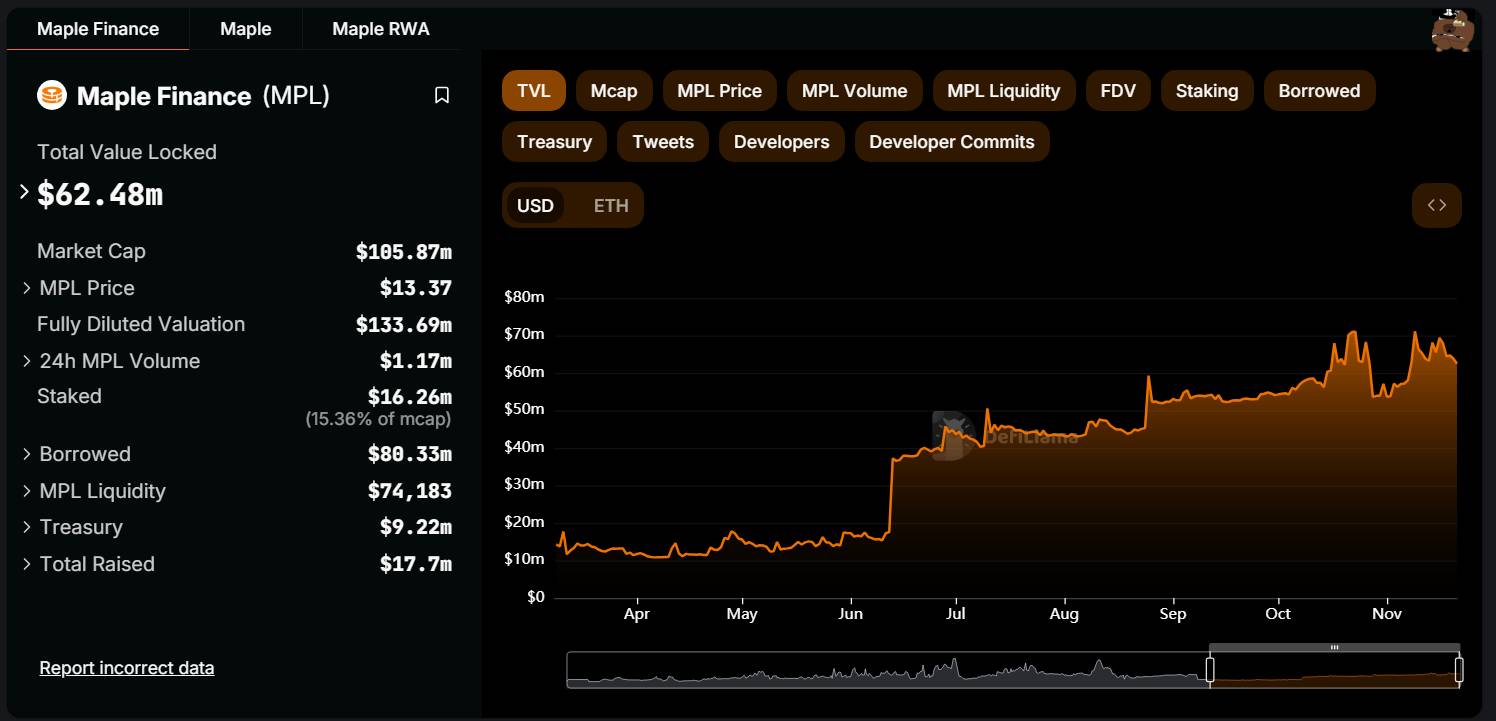This screenshot has height=721, width=1496.
Task: Click the Staked value $16.26m
Action: (x=410, y=397)
